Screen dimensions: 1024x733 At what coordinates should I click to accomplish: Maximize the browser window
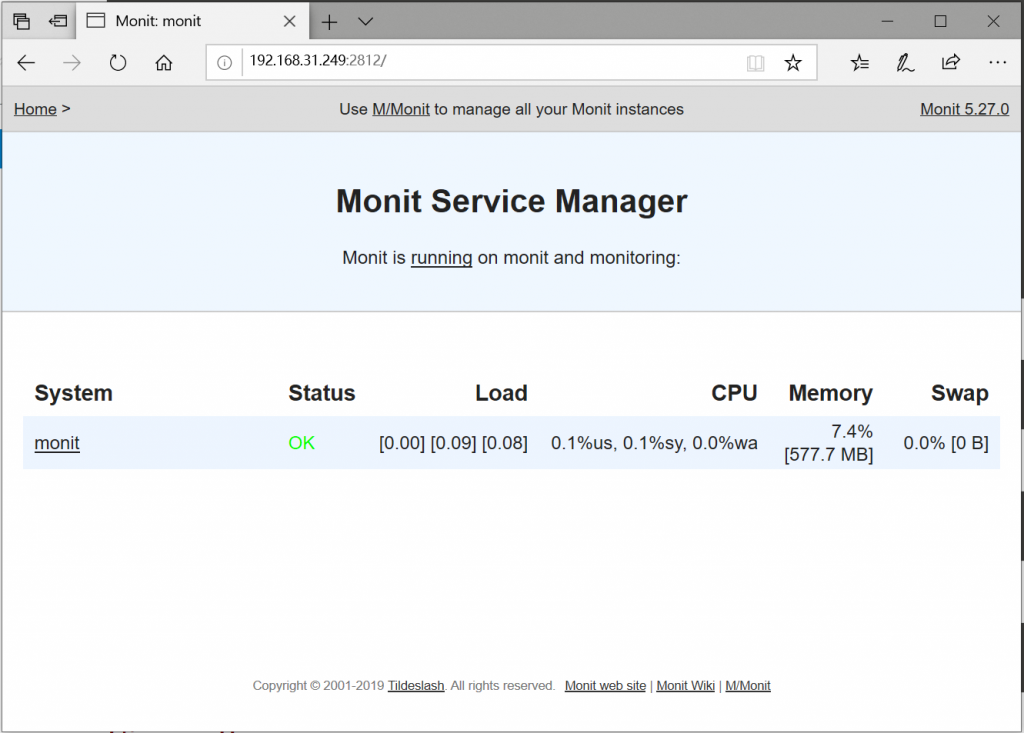click(940, 21)
